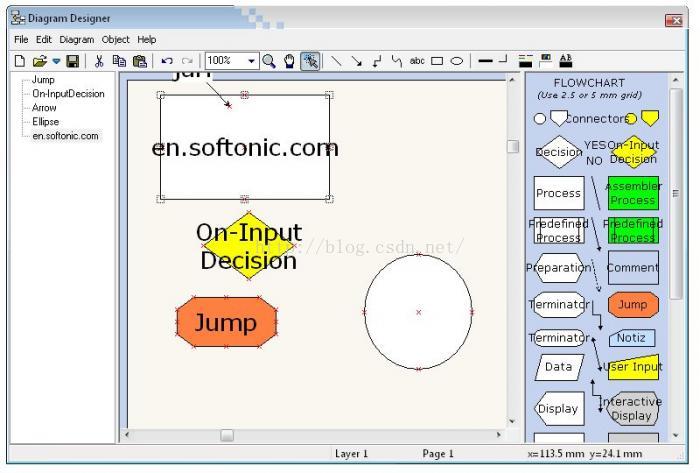Image resolution: width=700 pixels, height=473 pixels.
Task: Select the abc text tool
Action: pos(417,61)
